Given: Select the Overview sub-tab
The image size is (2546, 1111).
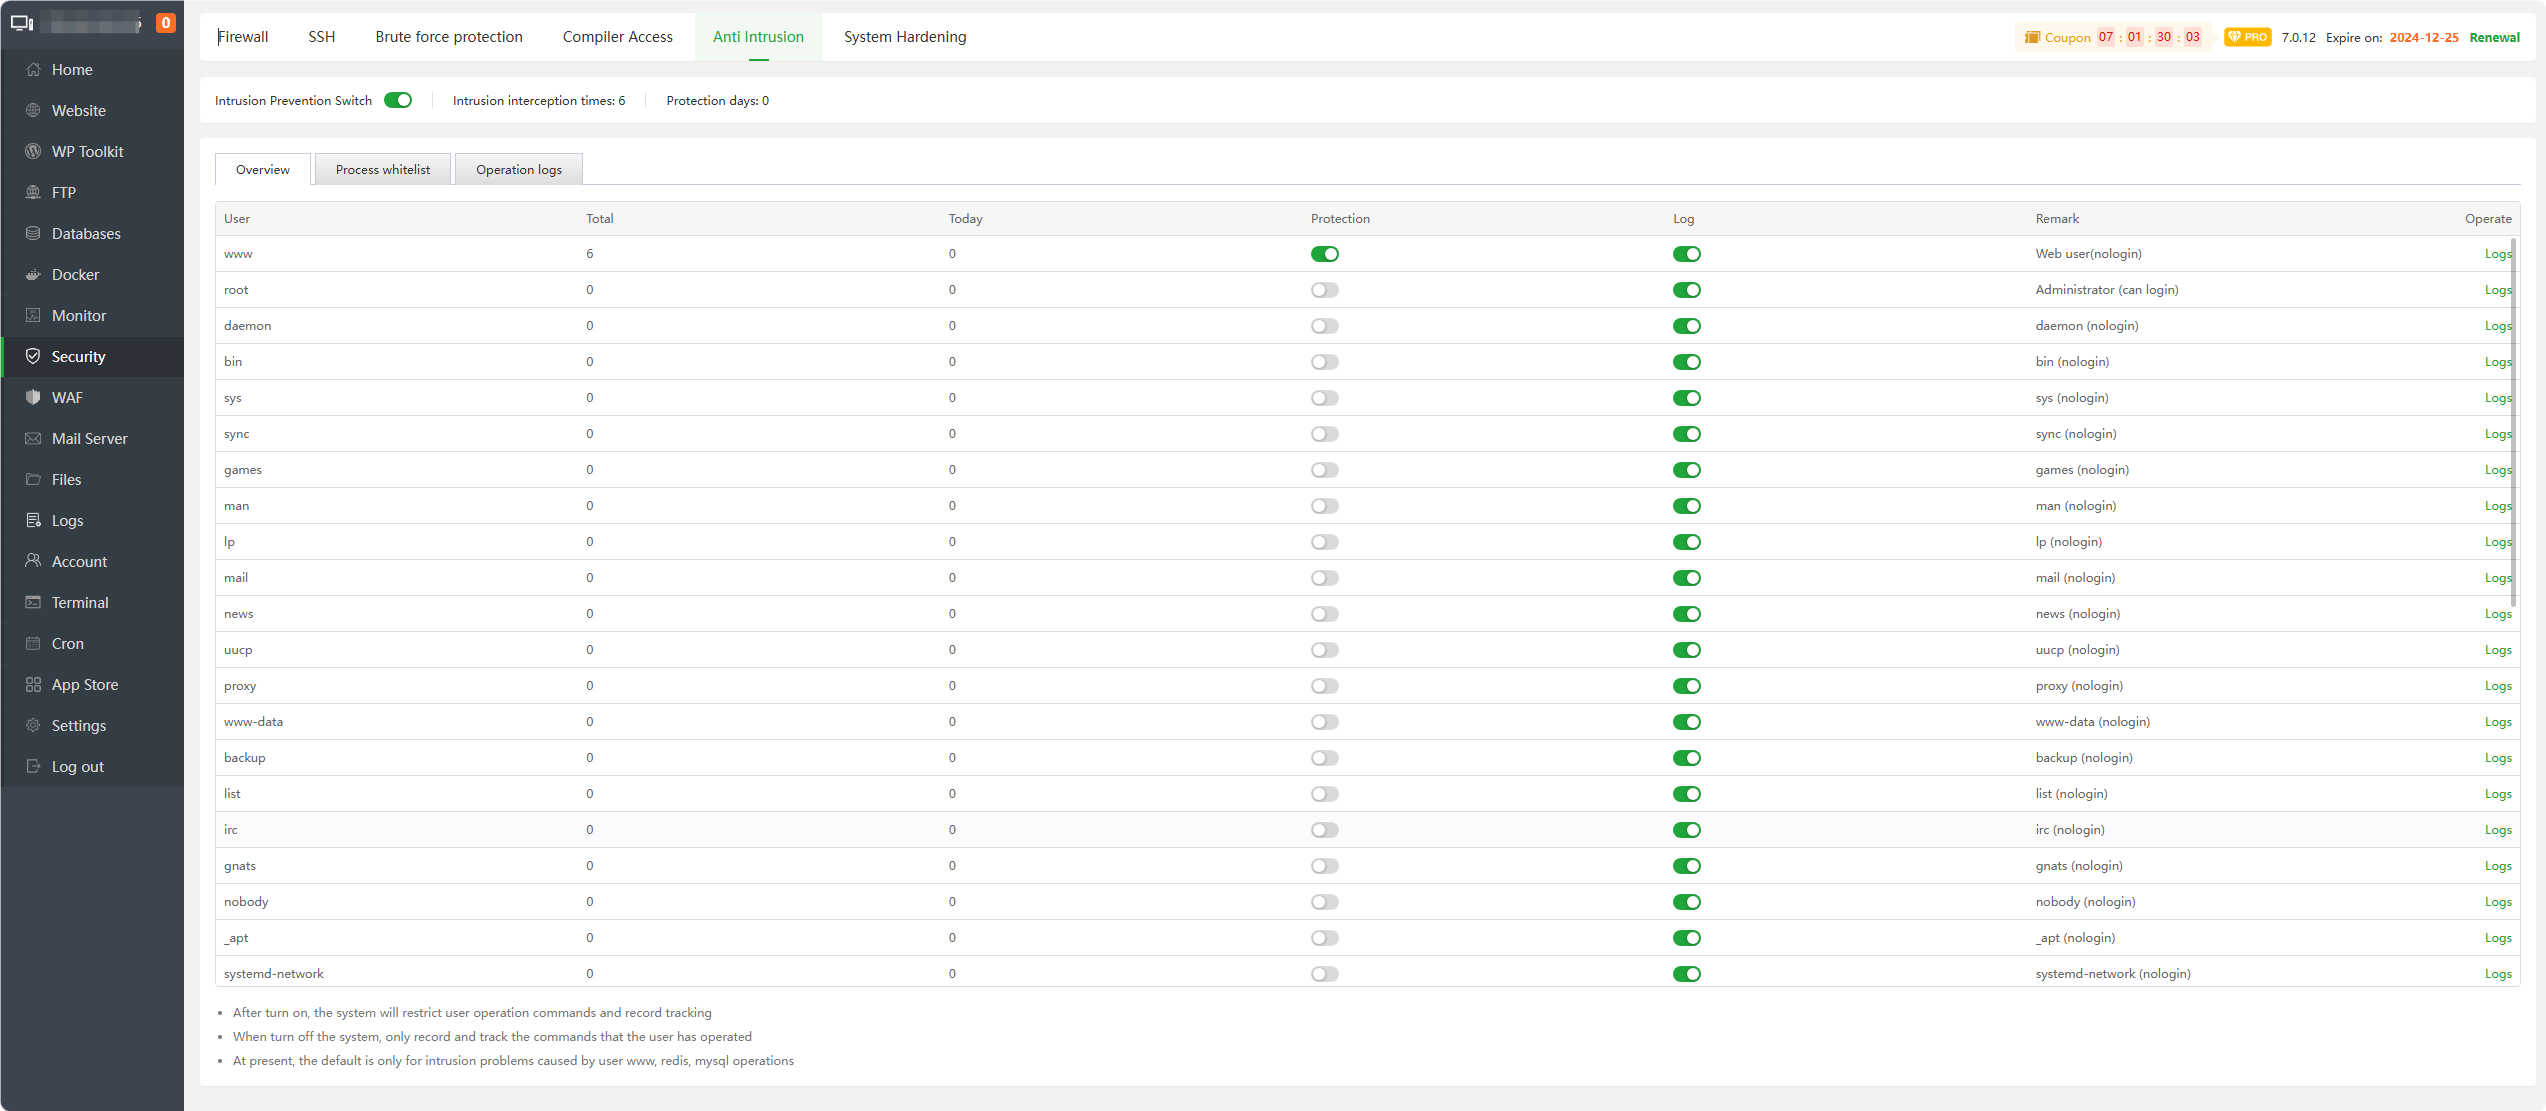Looking at the screenshot, I should click(263, 169).
